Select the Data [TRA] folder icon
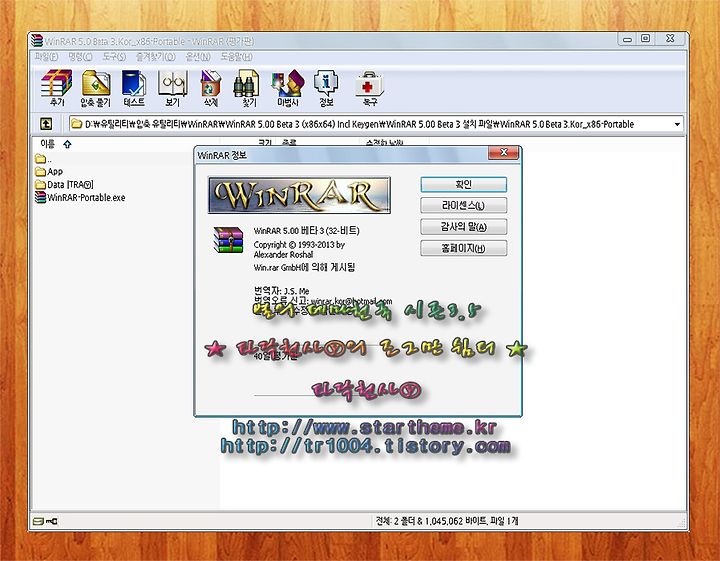Viewport: 720px width, 561px height. click(x=40, y=185)
